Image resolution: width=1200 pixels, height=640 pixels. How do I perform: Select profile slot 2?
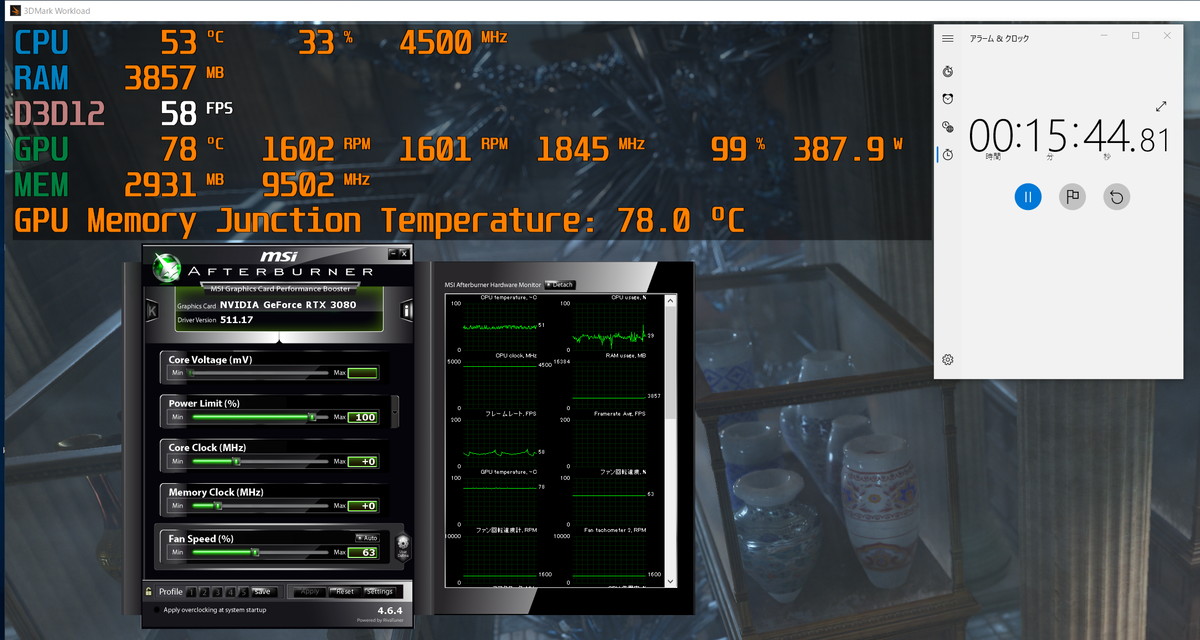point(204,591)
